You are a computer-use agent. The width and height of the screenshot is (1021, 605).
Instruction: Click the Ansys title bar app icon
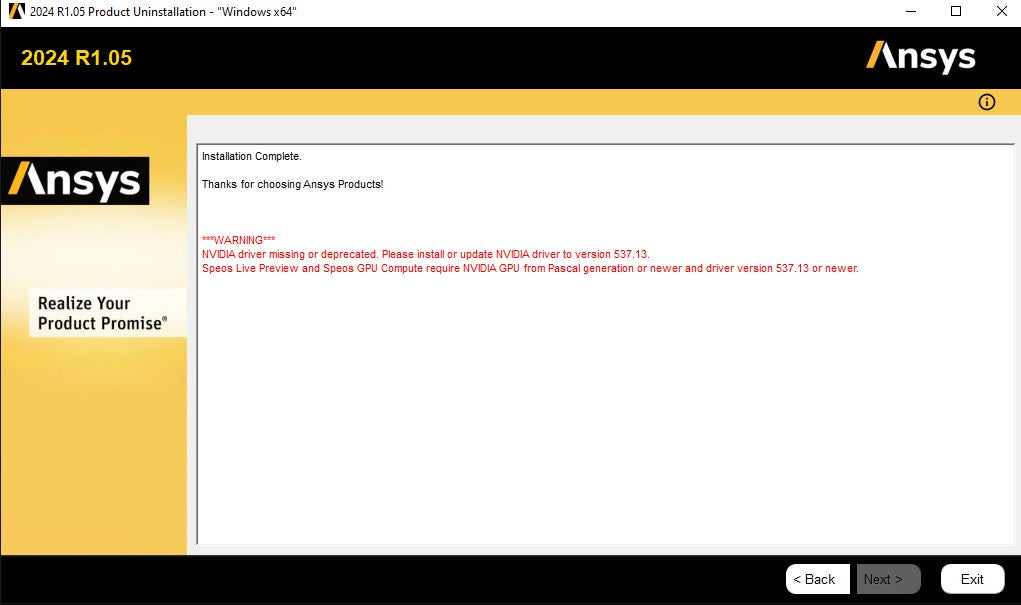[16, 11]
